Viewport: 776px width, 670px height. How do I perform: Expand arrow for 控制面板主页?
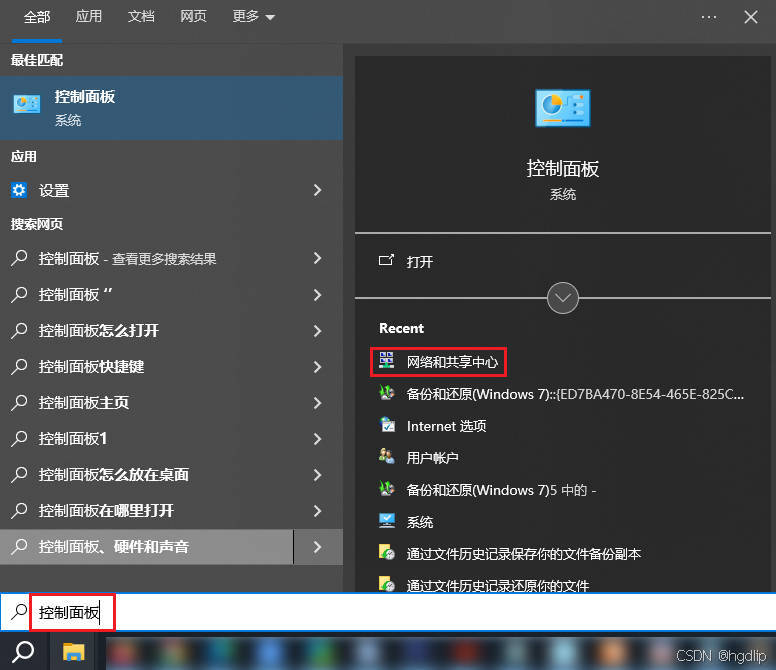318,403
